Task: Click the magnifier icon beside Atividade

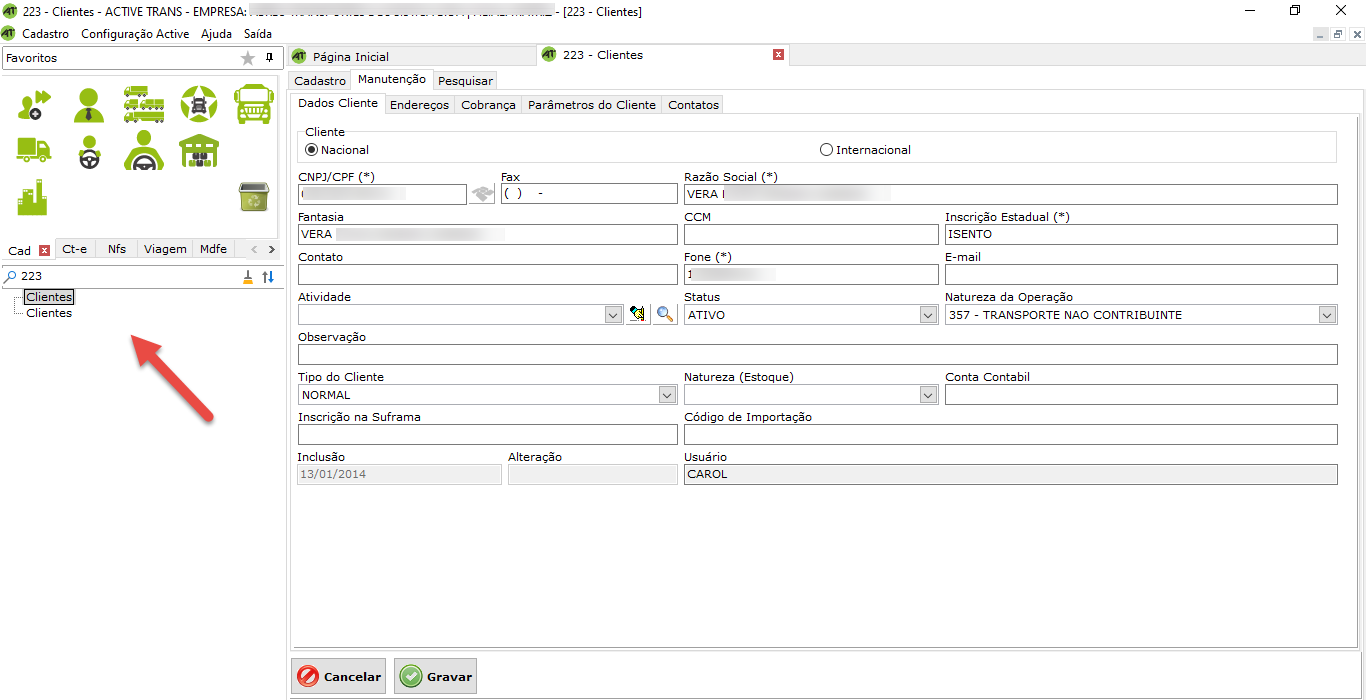Action: click(665, 315)
